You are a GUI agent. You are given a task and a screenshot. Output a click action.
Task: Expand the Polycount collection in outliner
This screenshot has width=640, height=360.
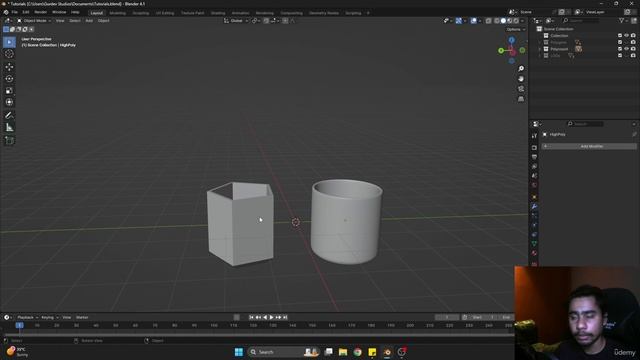click(540, 49)
